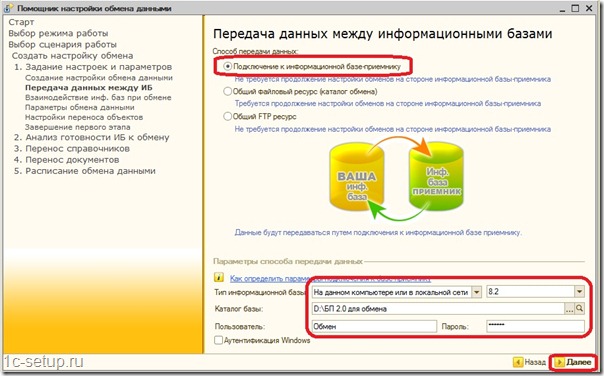The height and width of the screenshot is (376, 604).
Task: Click the 'Данные будут передаваться путем подключения' description text
Action: coord(378,232)
